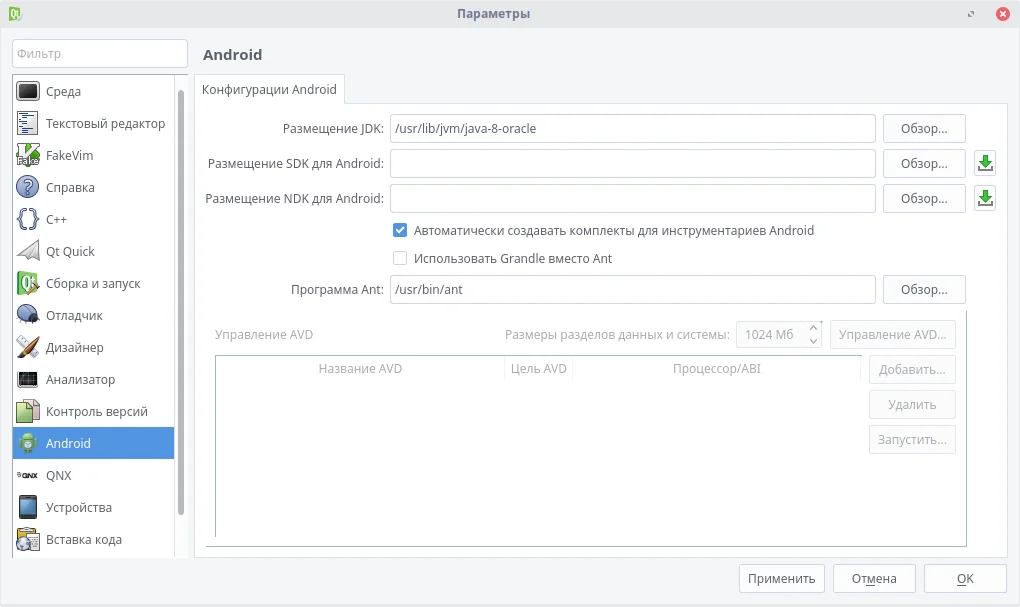Open the Справка settings icon

click(x=28, y=188)
